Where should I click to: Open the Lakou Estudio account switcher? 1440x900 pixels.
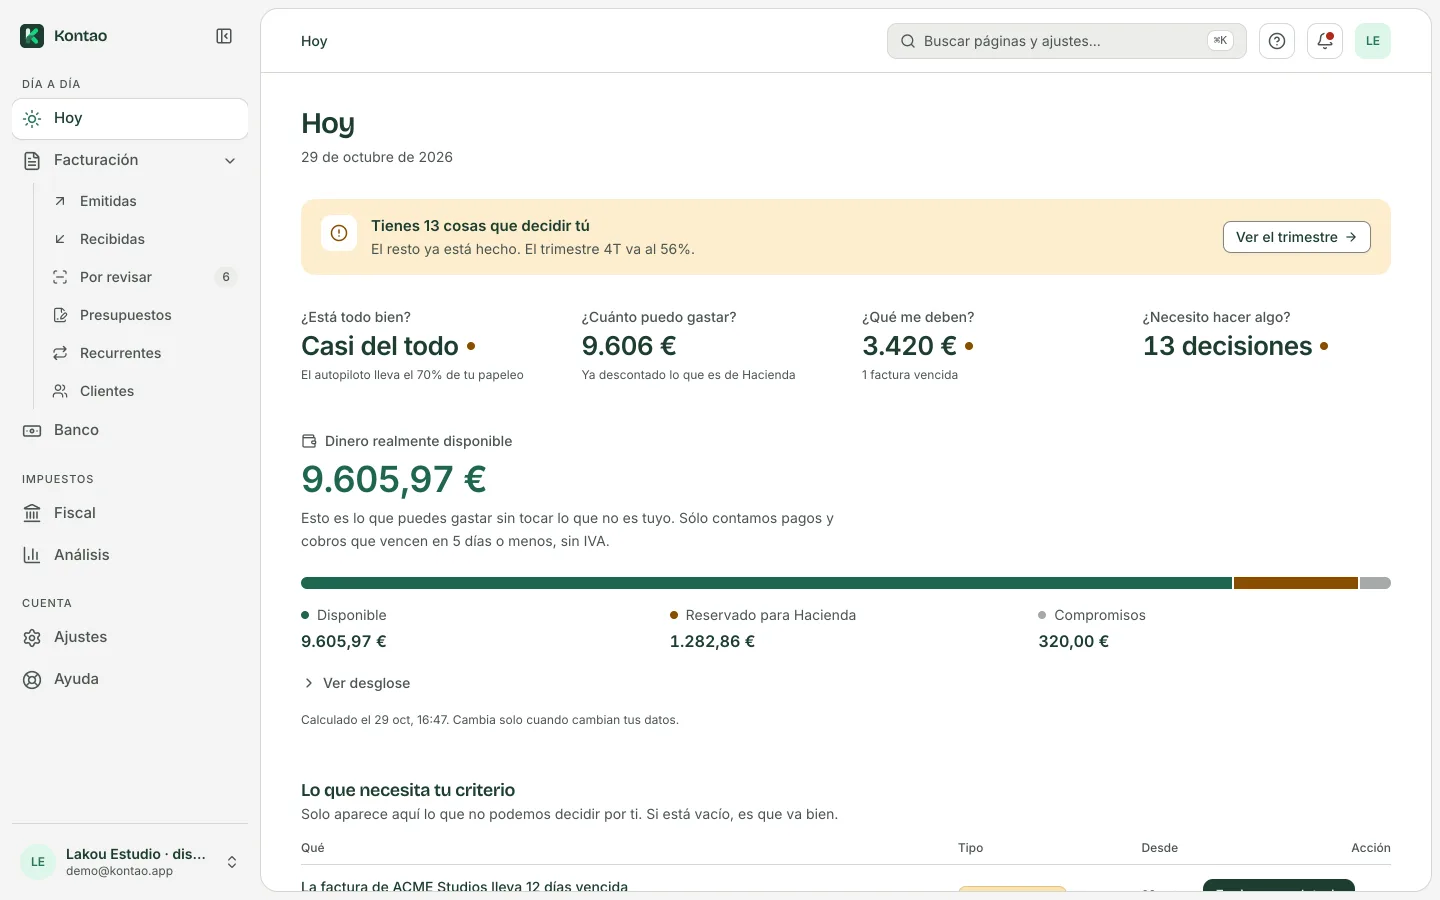130,862
